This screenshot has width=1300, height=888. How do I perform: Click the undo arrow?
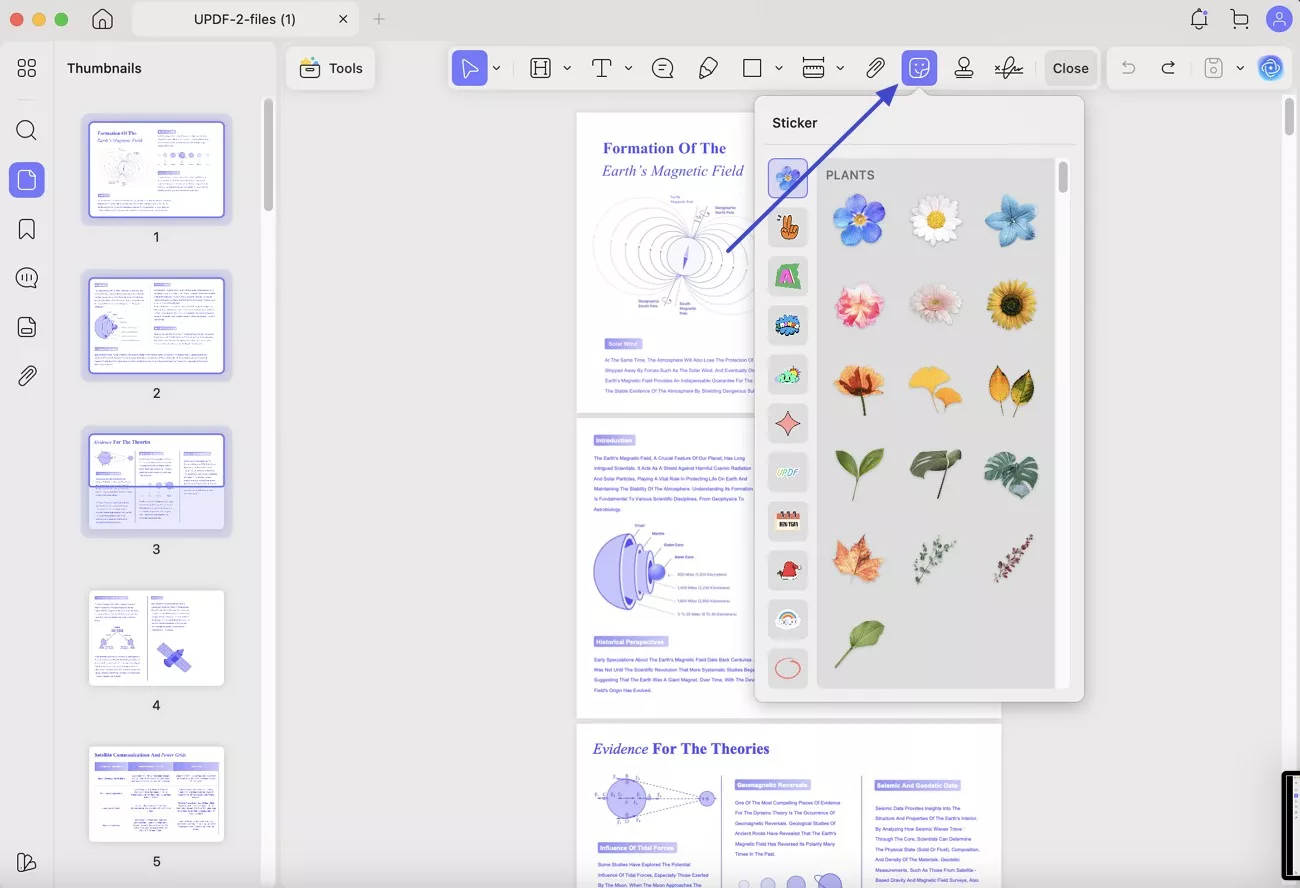pos(1129,68)
